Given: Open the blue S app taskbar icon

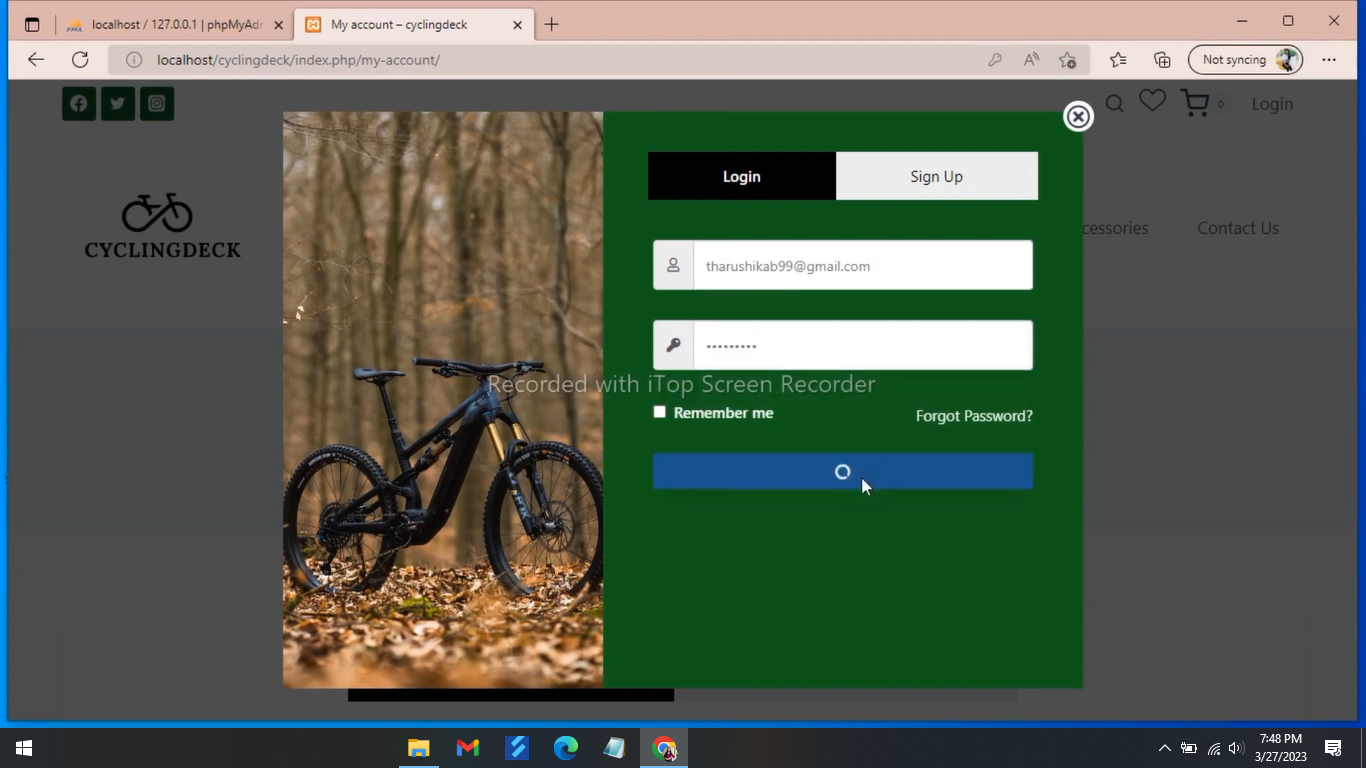Looking at the screenshot, I should pyautogui.click(x=517, y=748).
